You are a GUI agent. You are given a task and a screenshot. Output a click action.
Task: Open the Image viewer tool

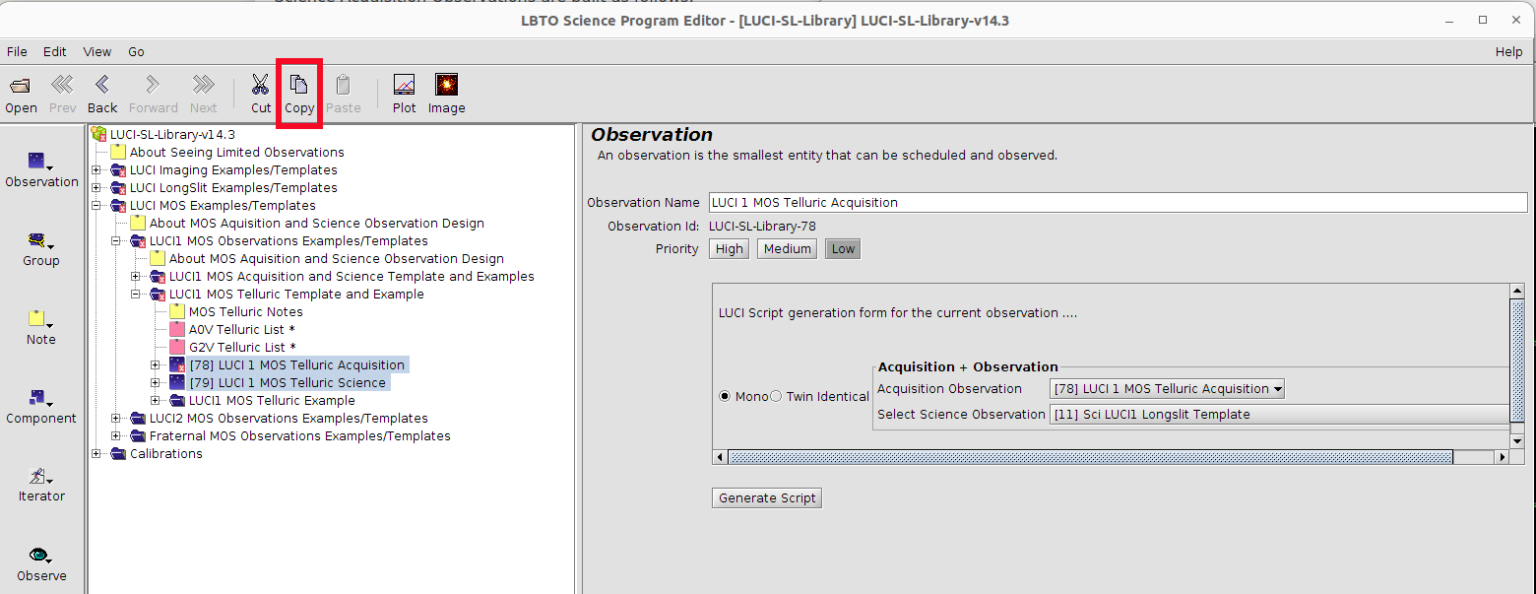point(446,86)
